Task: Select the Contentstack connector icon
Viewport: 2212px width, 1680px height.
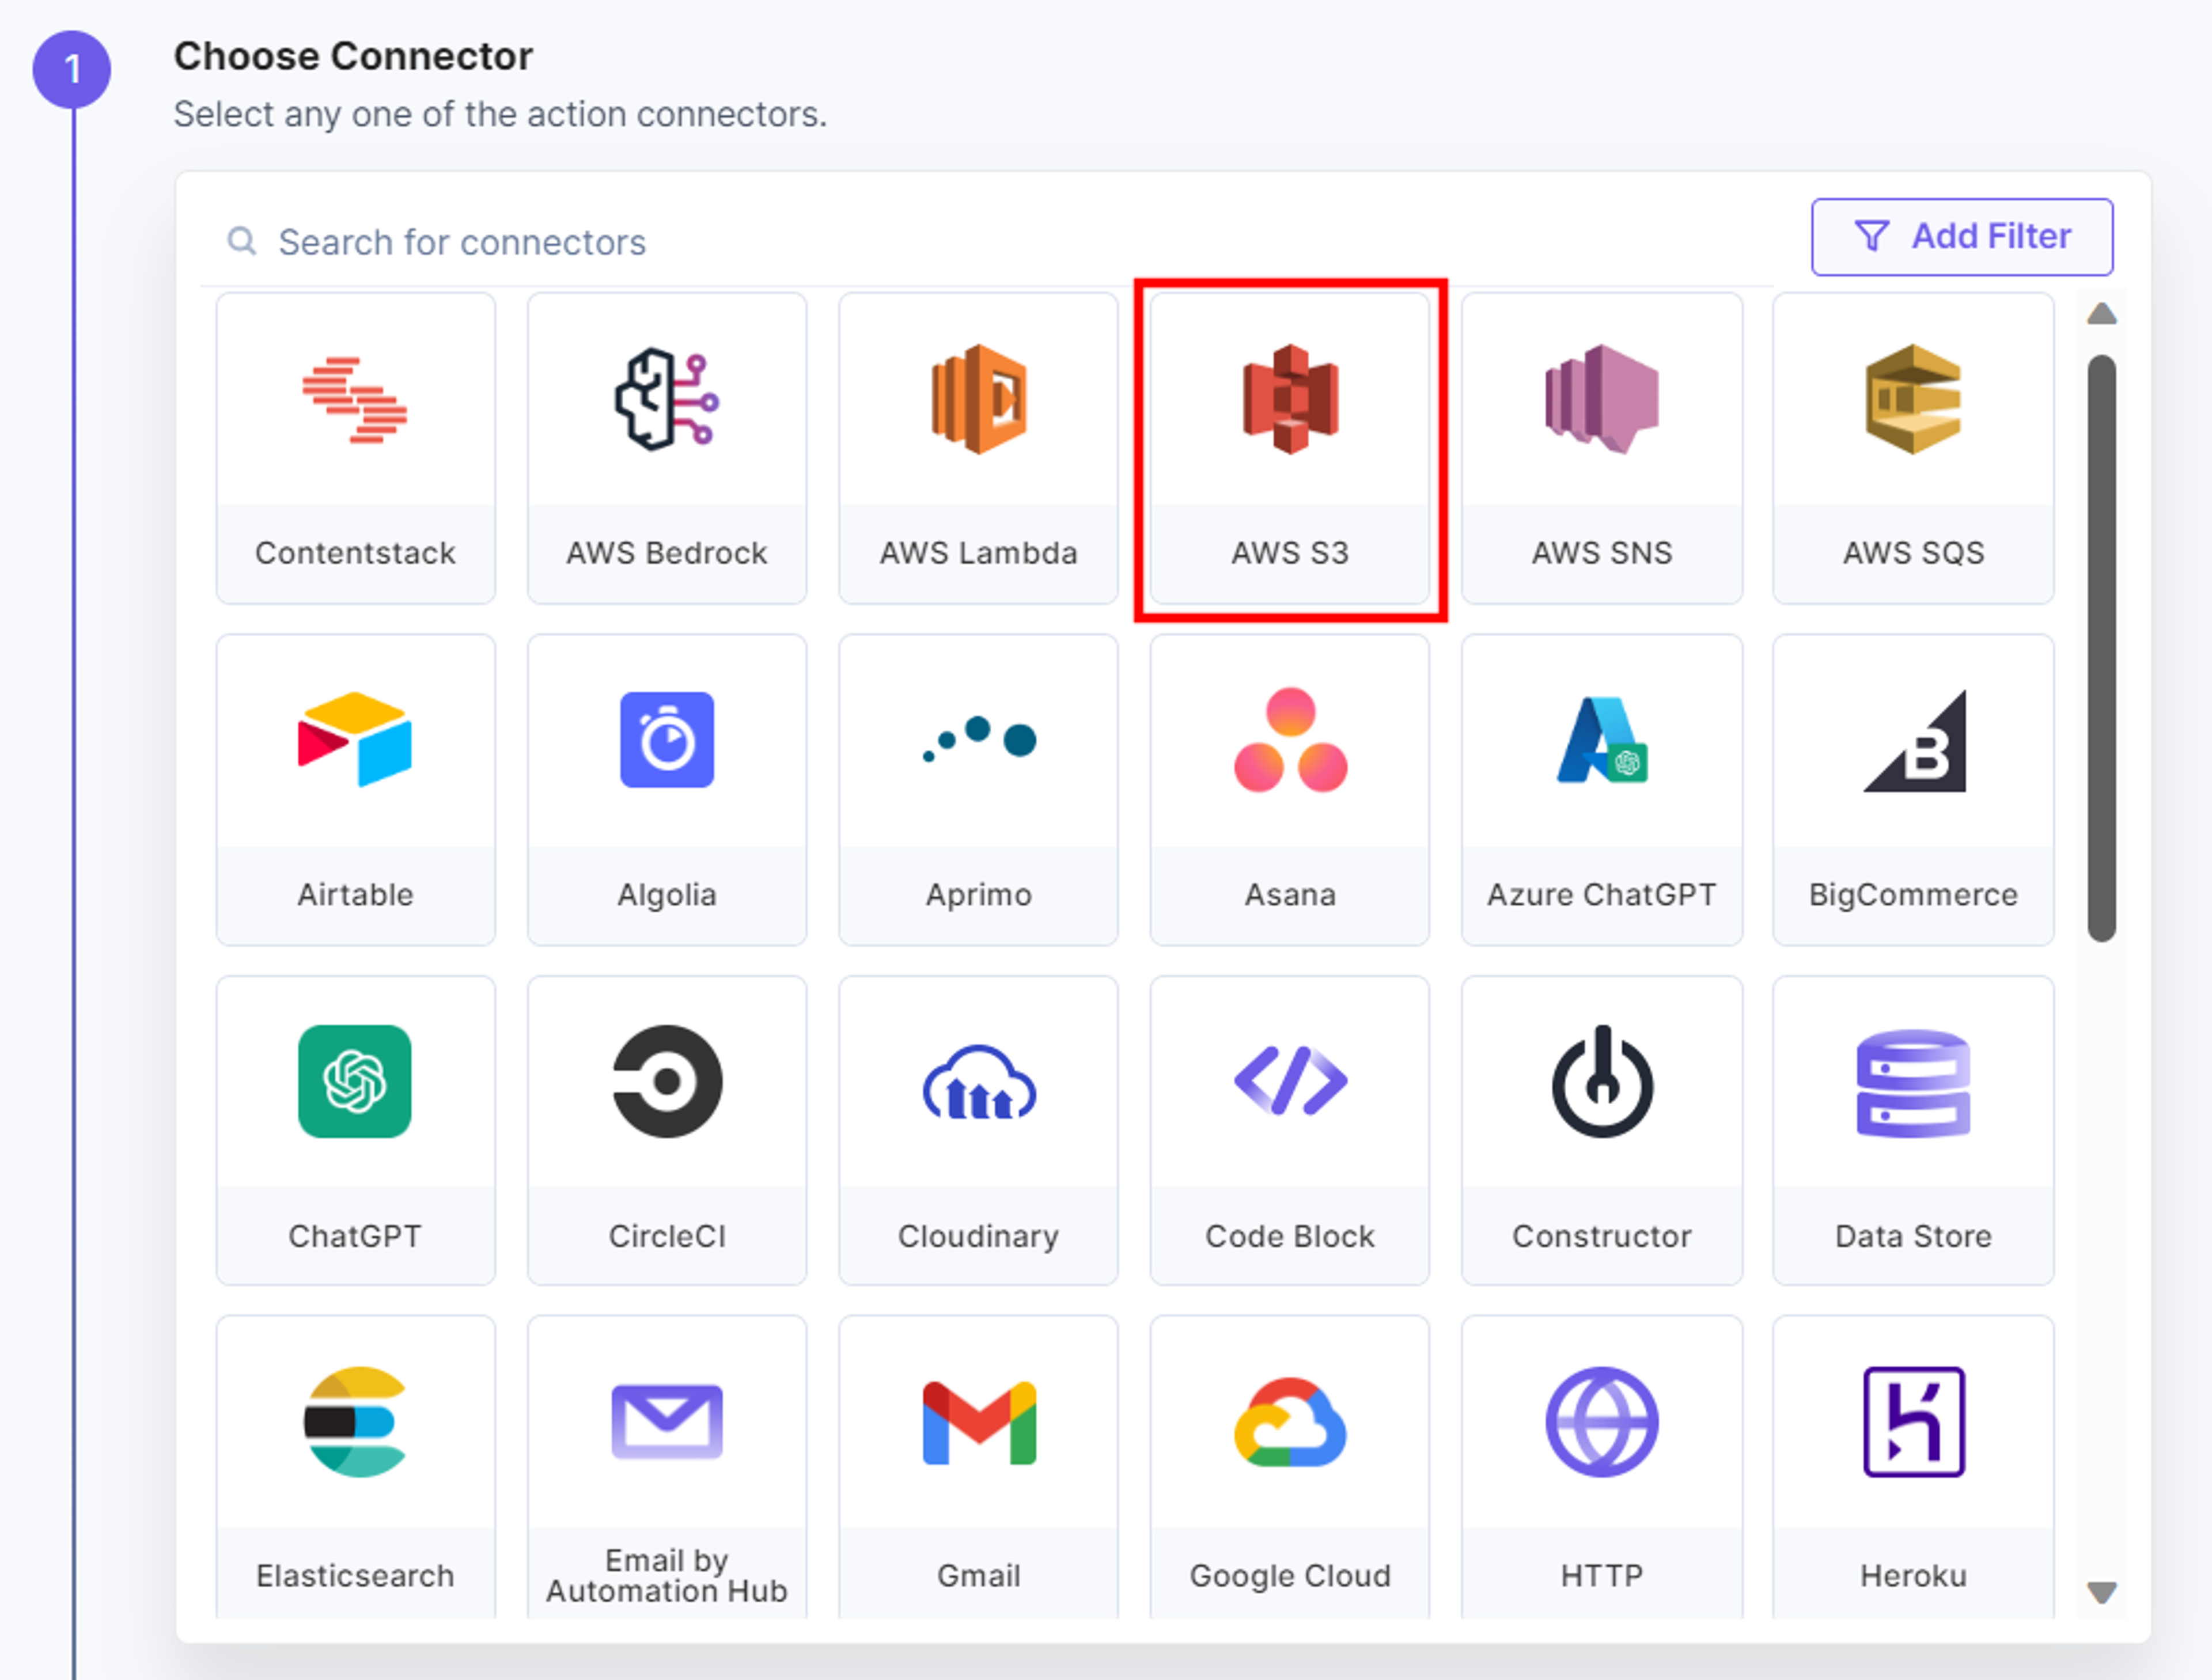Action: tap(355, 400)
